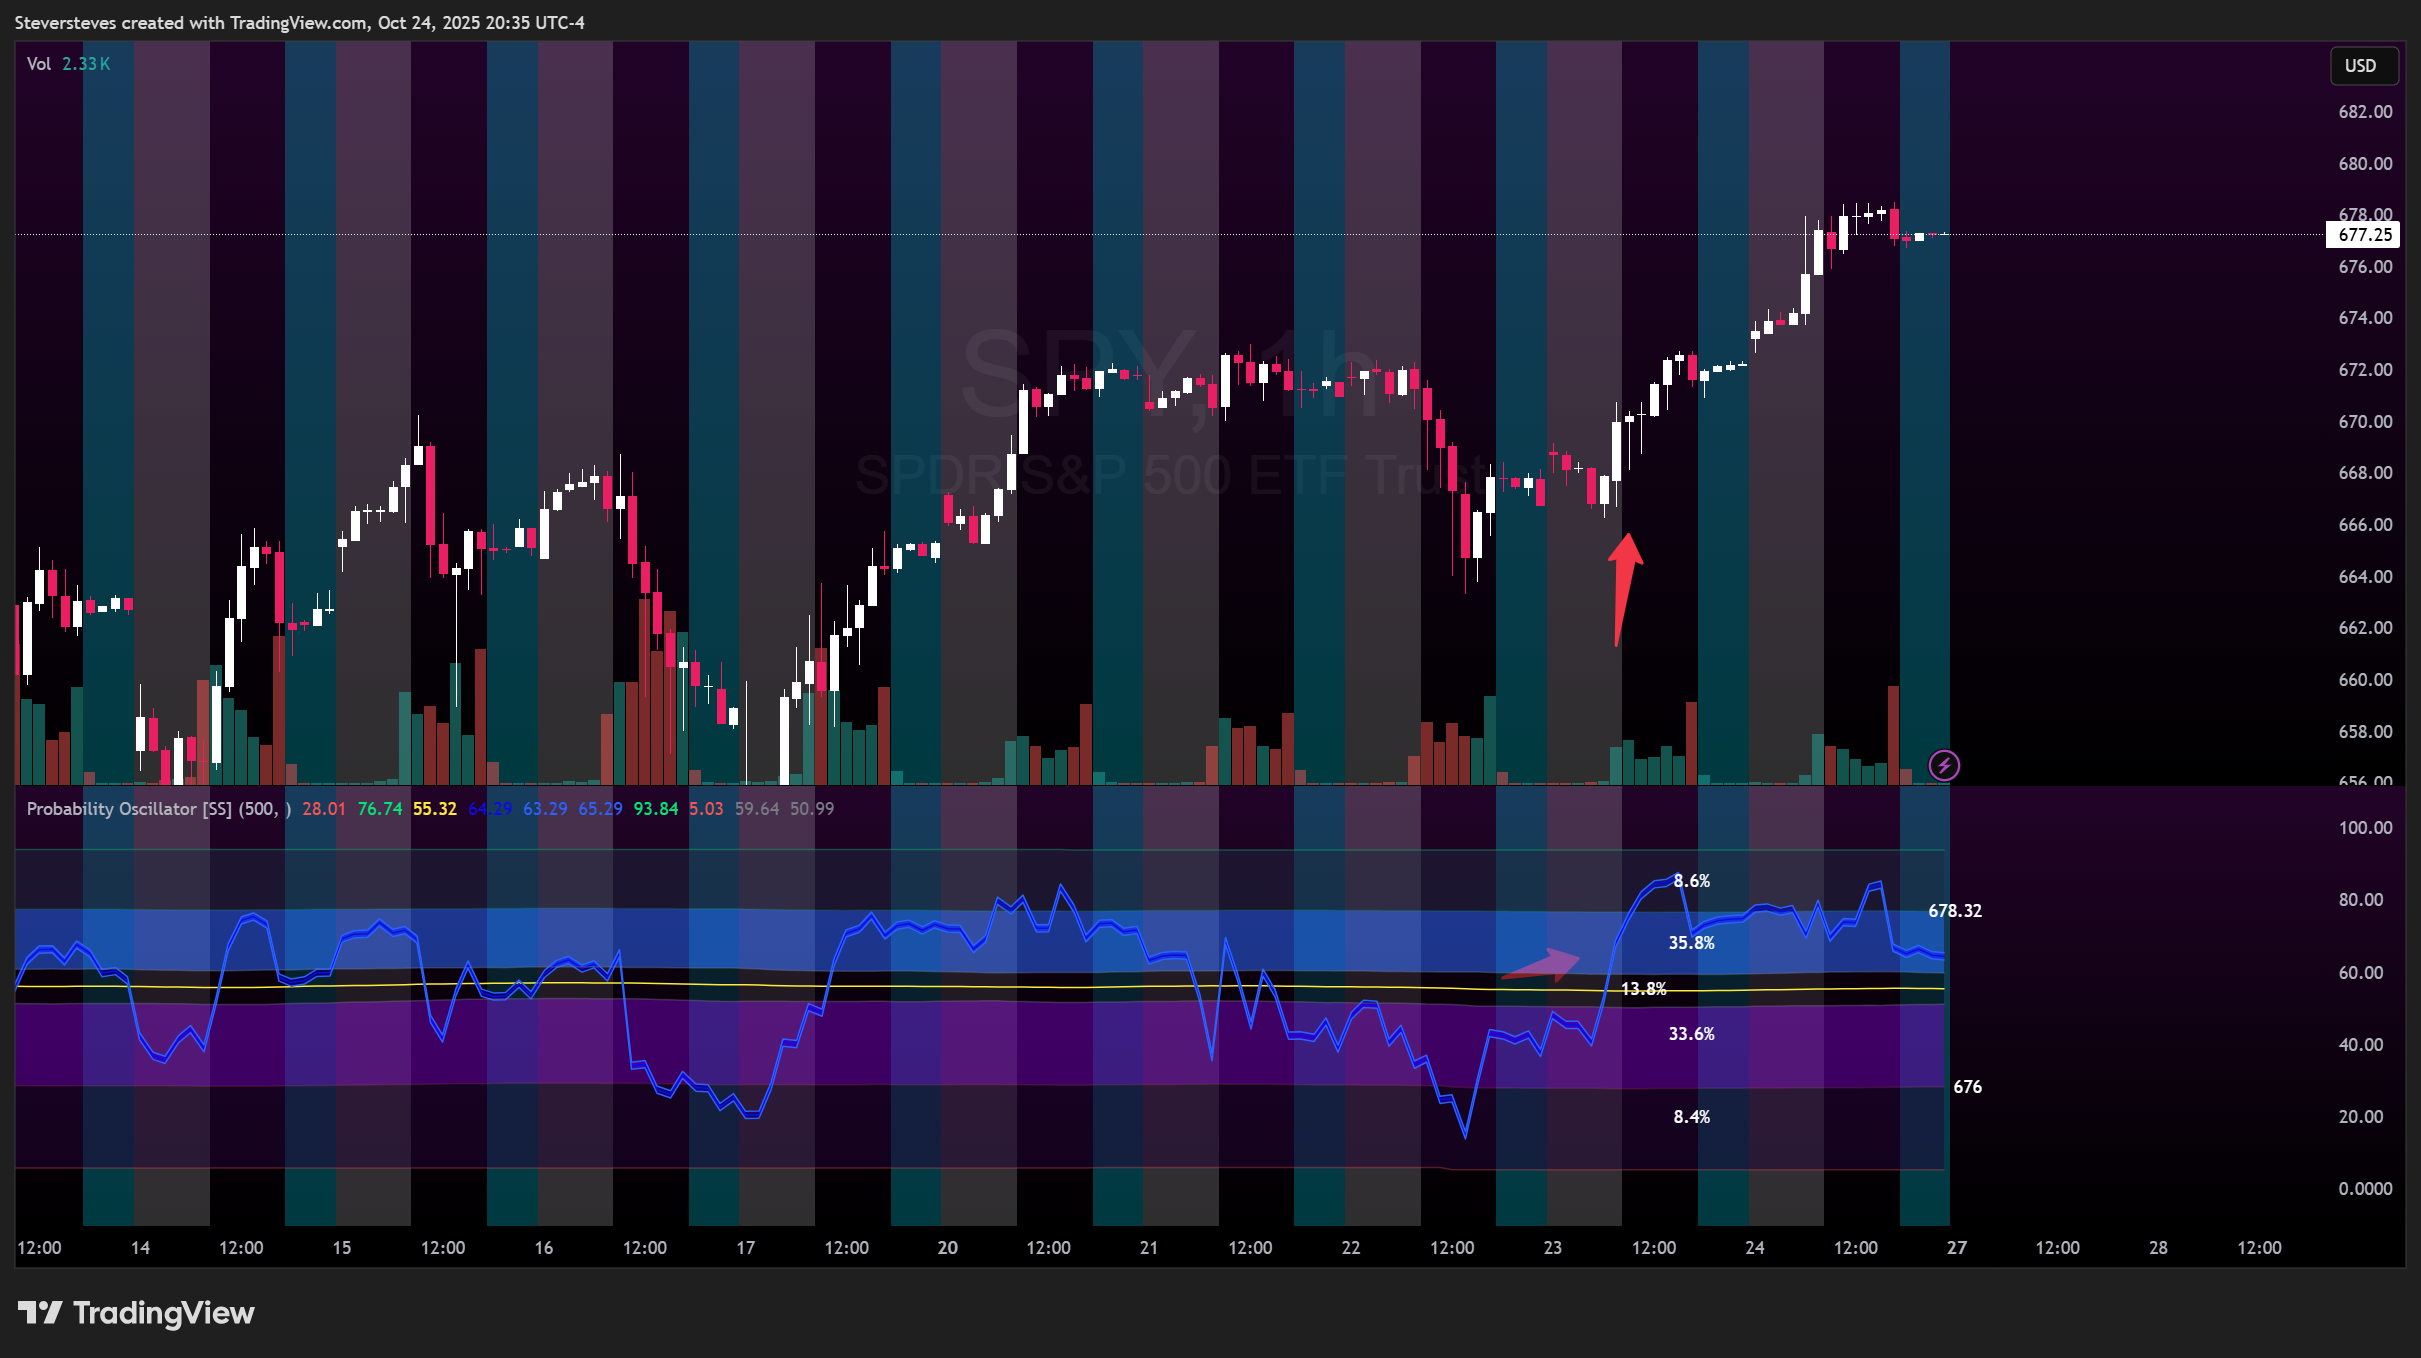Click the 80.00 oscillator scale label
Image resolution: width=2421 pixels, height=1358 pixels.
coord(2361,900)
